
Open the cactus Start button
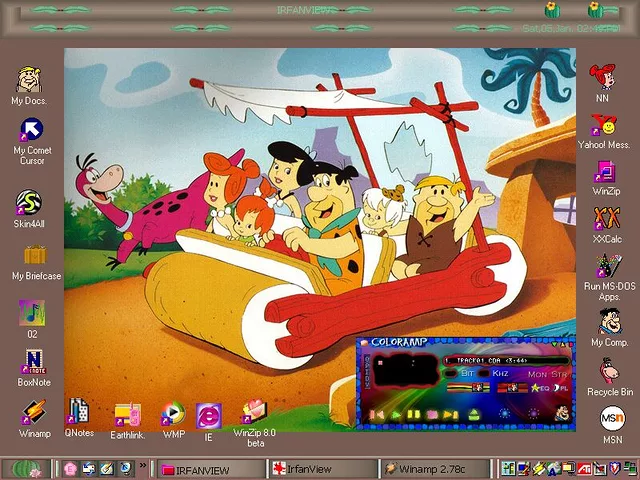pyautogui.click(x=27, y=469)
